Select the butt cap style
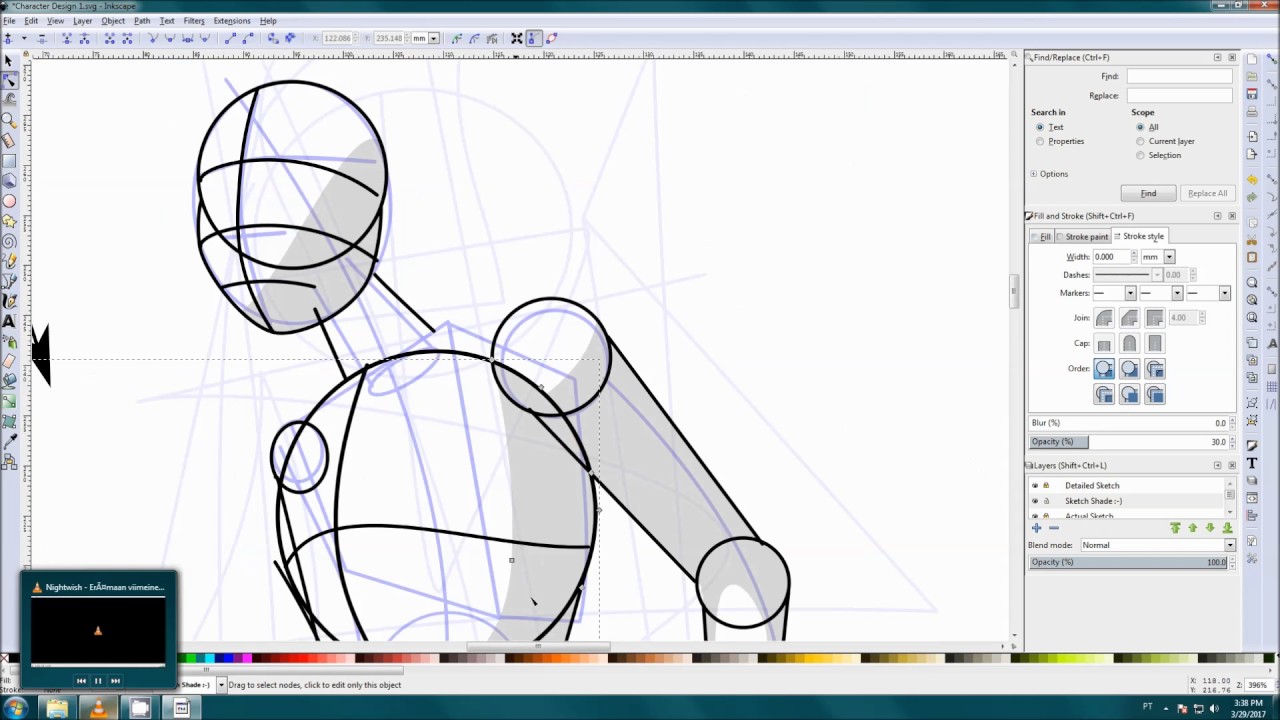The image size is (1280, 720). [1104, 344]
